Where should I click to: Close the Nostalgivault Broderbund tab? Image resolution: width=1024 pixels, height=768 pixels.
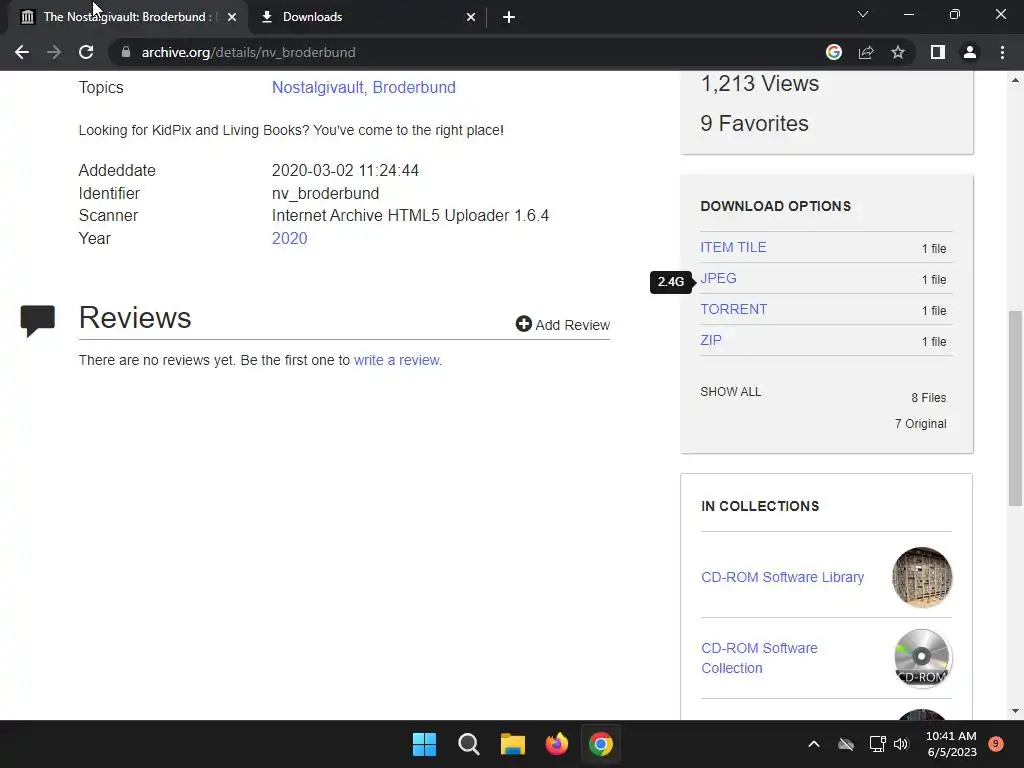232,17
